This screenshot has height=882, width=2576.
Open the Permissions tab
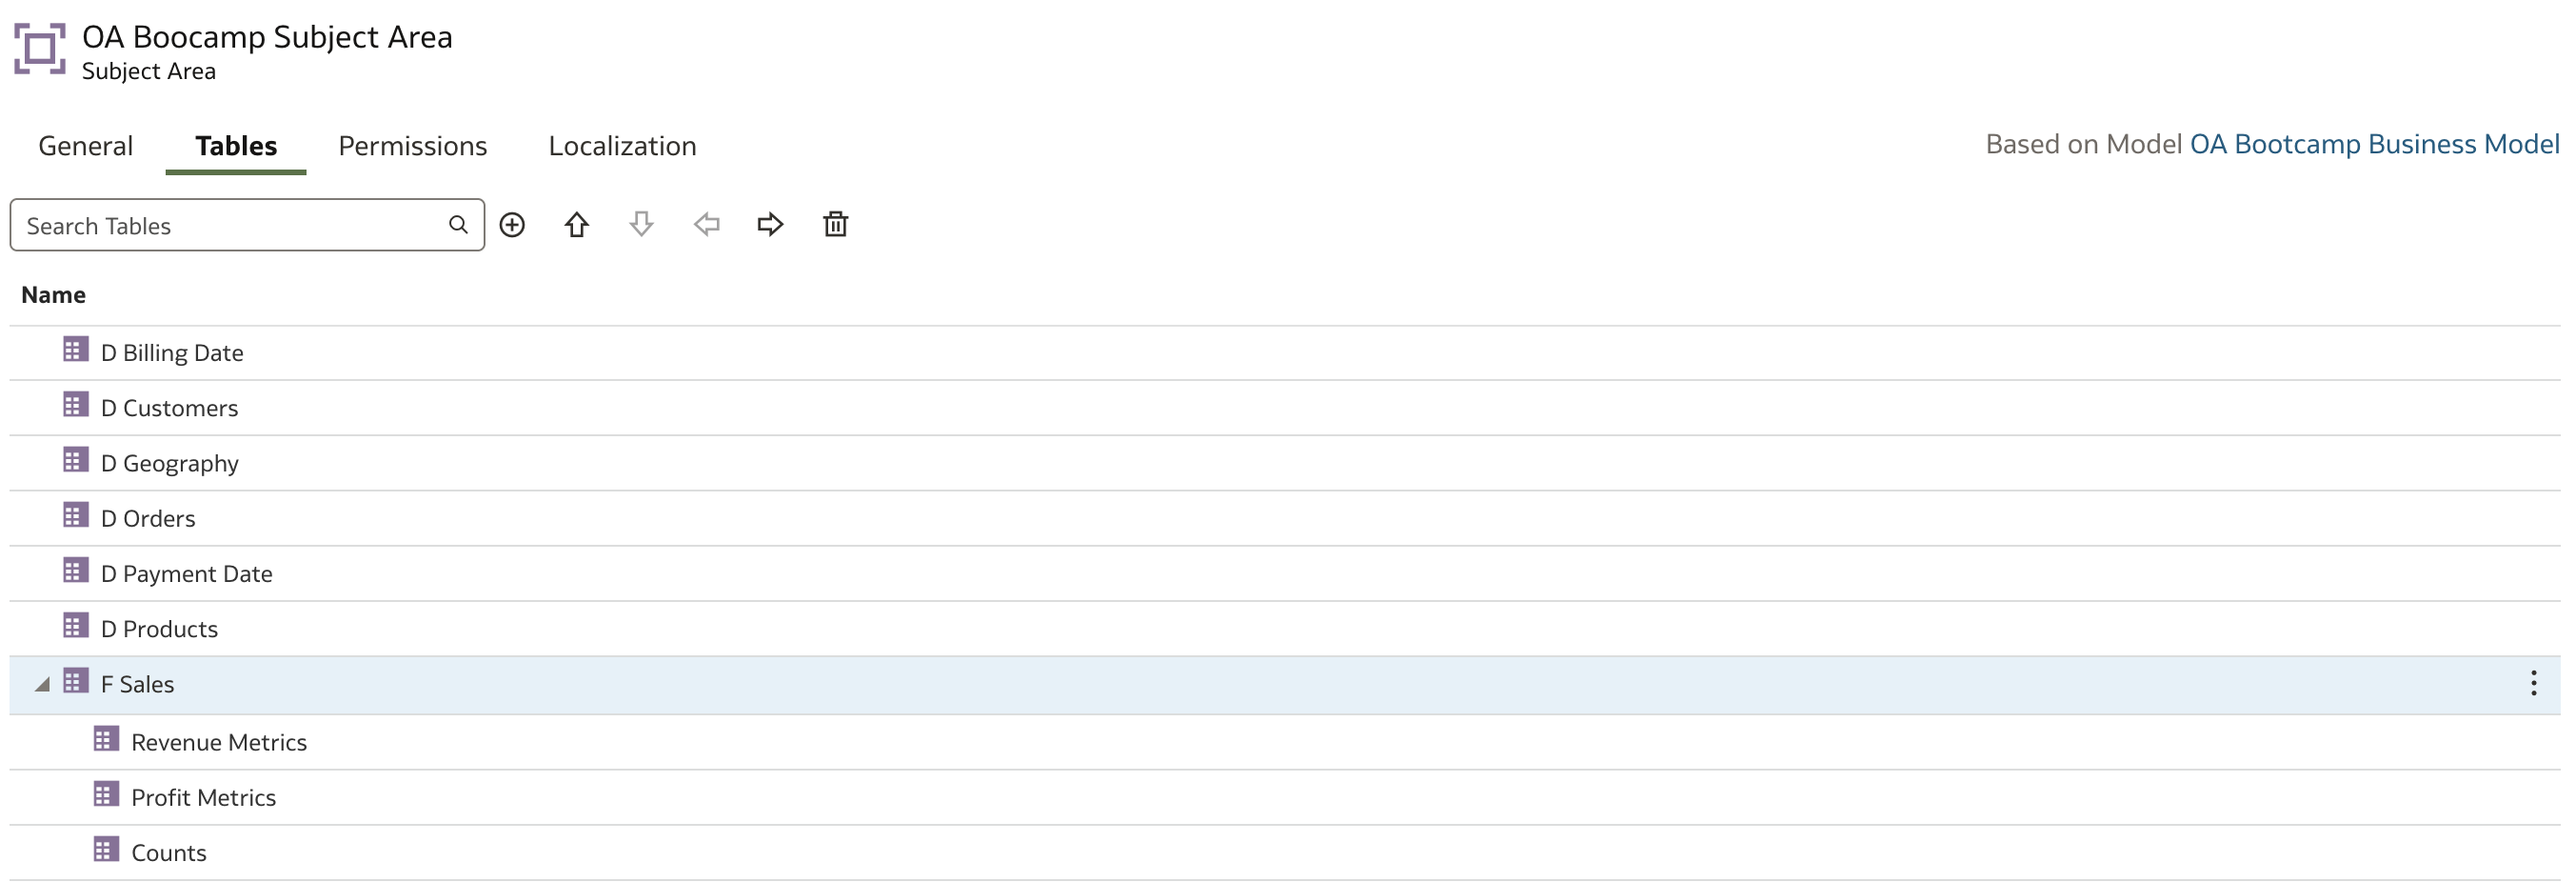[x=413, y=146]
